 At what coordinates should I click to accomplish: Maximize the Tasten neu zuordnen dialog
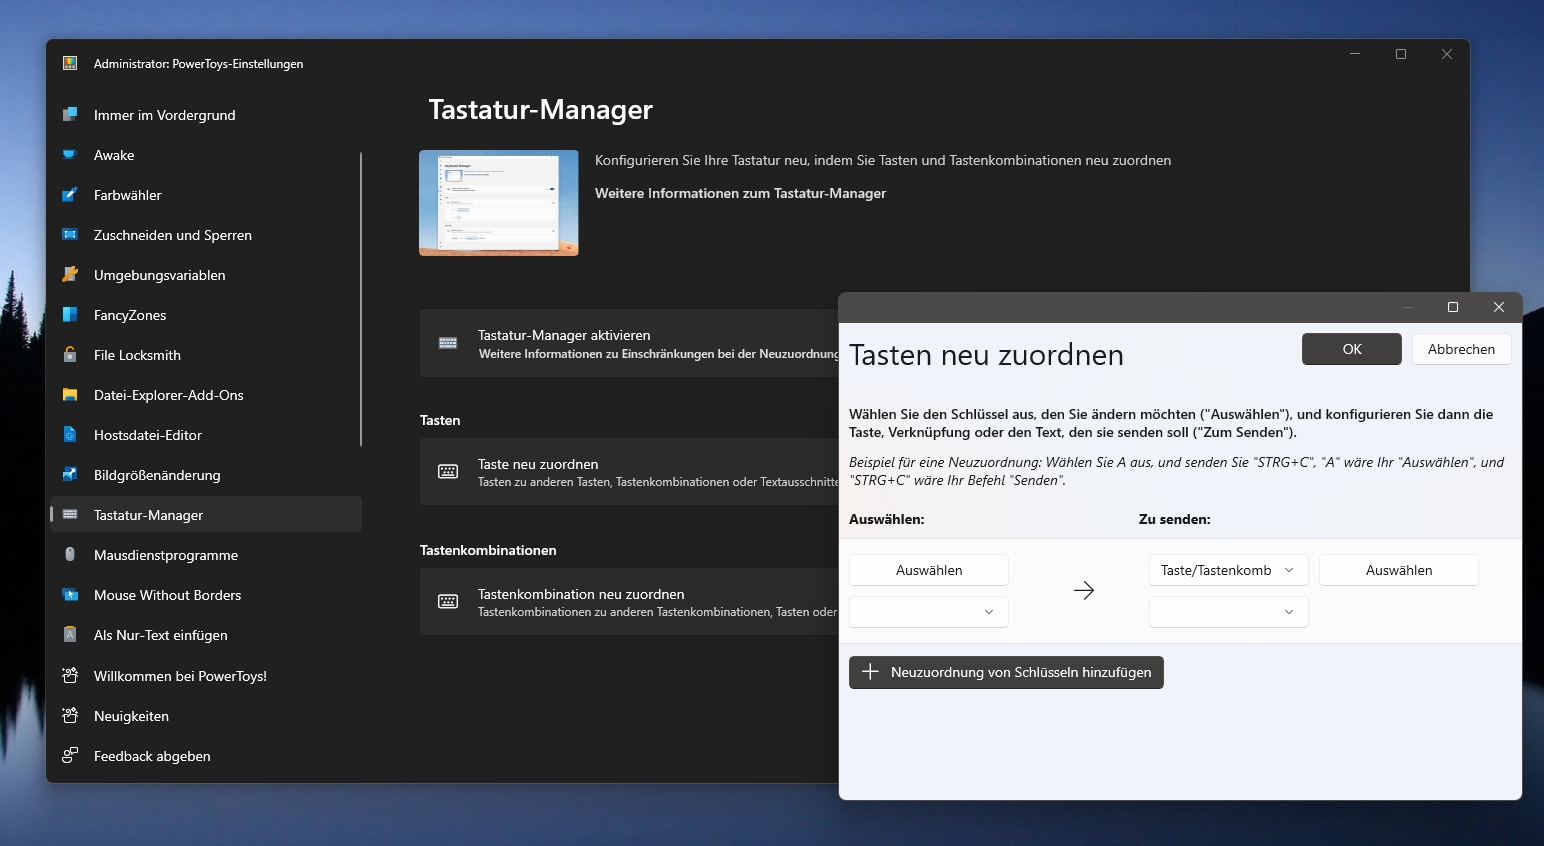(x=1453, y=307)
